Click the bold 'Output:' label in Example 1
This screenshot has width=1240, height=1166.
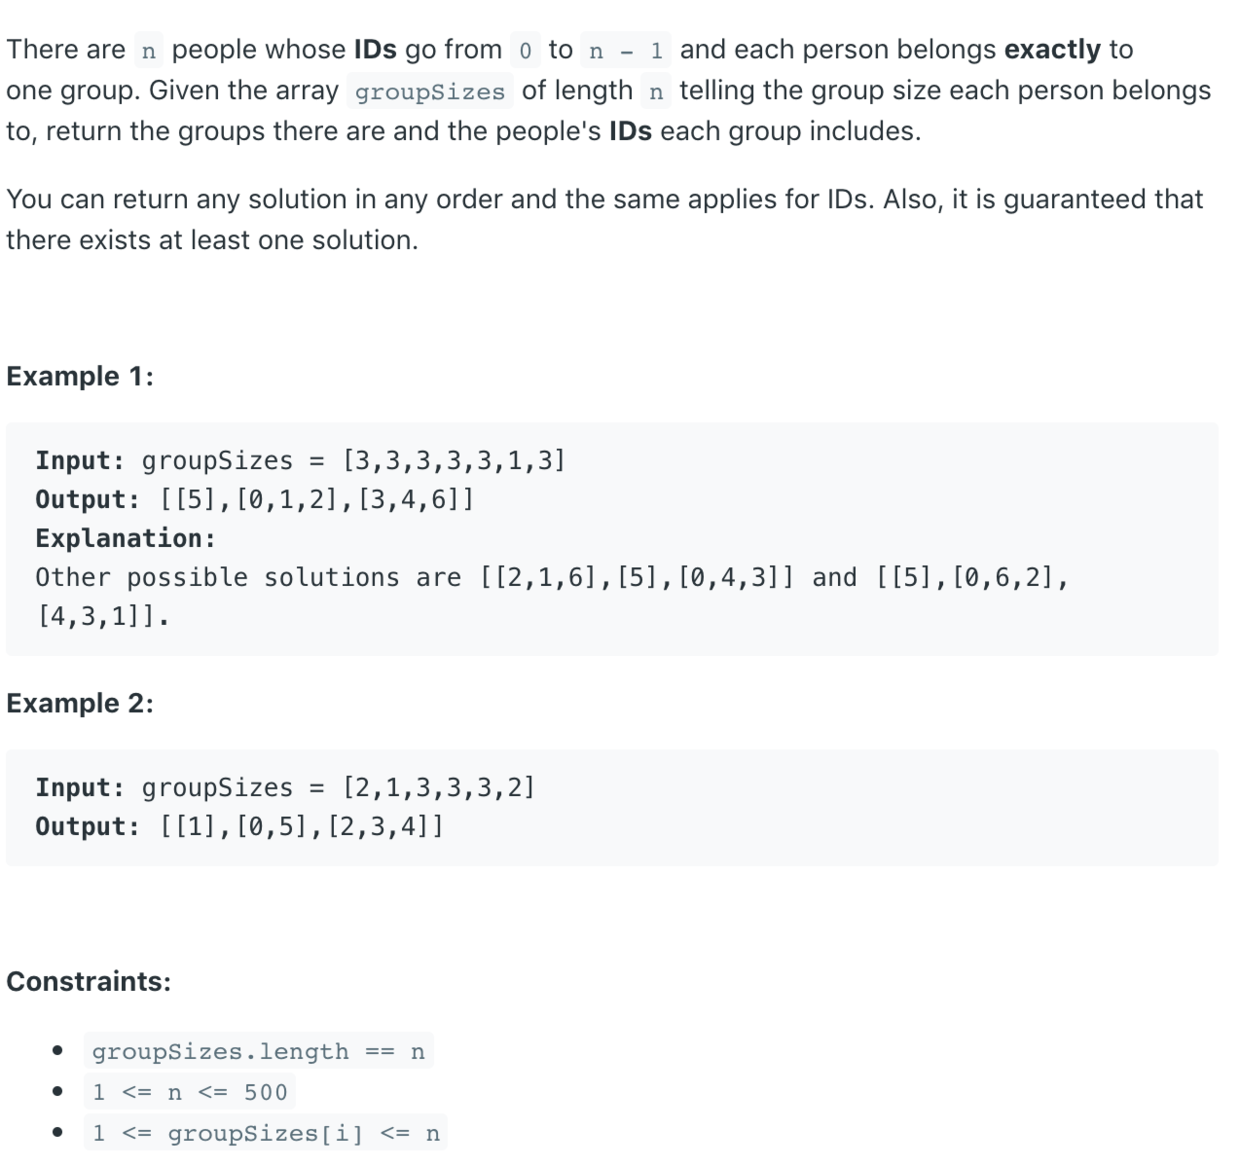87,499
